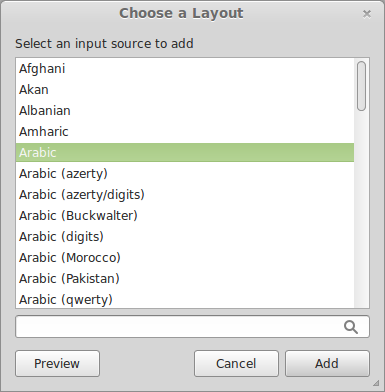
Task: Choose Albanian from the list
Action: pyautogui.click(x=185, y=111)
